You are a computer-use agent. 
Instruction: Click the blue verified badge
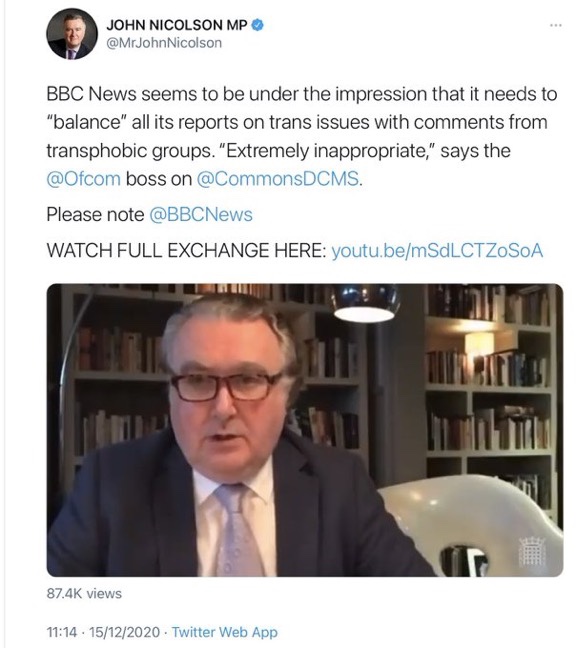click(x=258, y=25)
